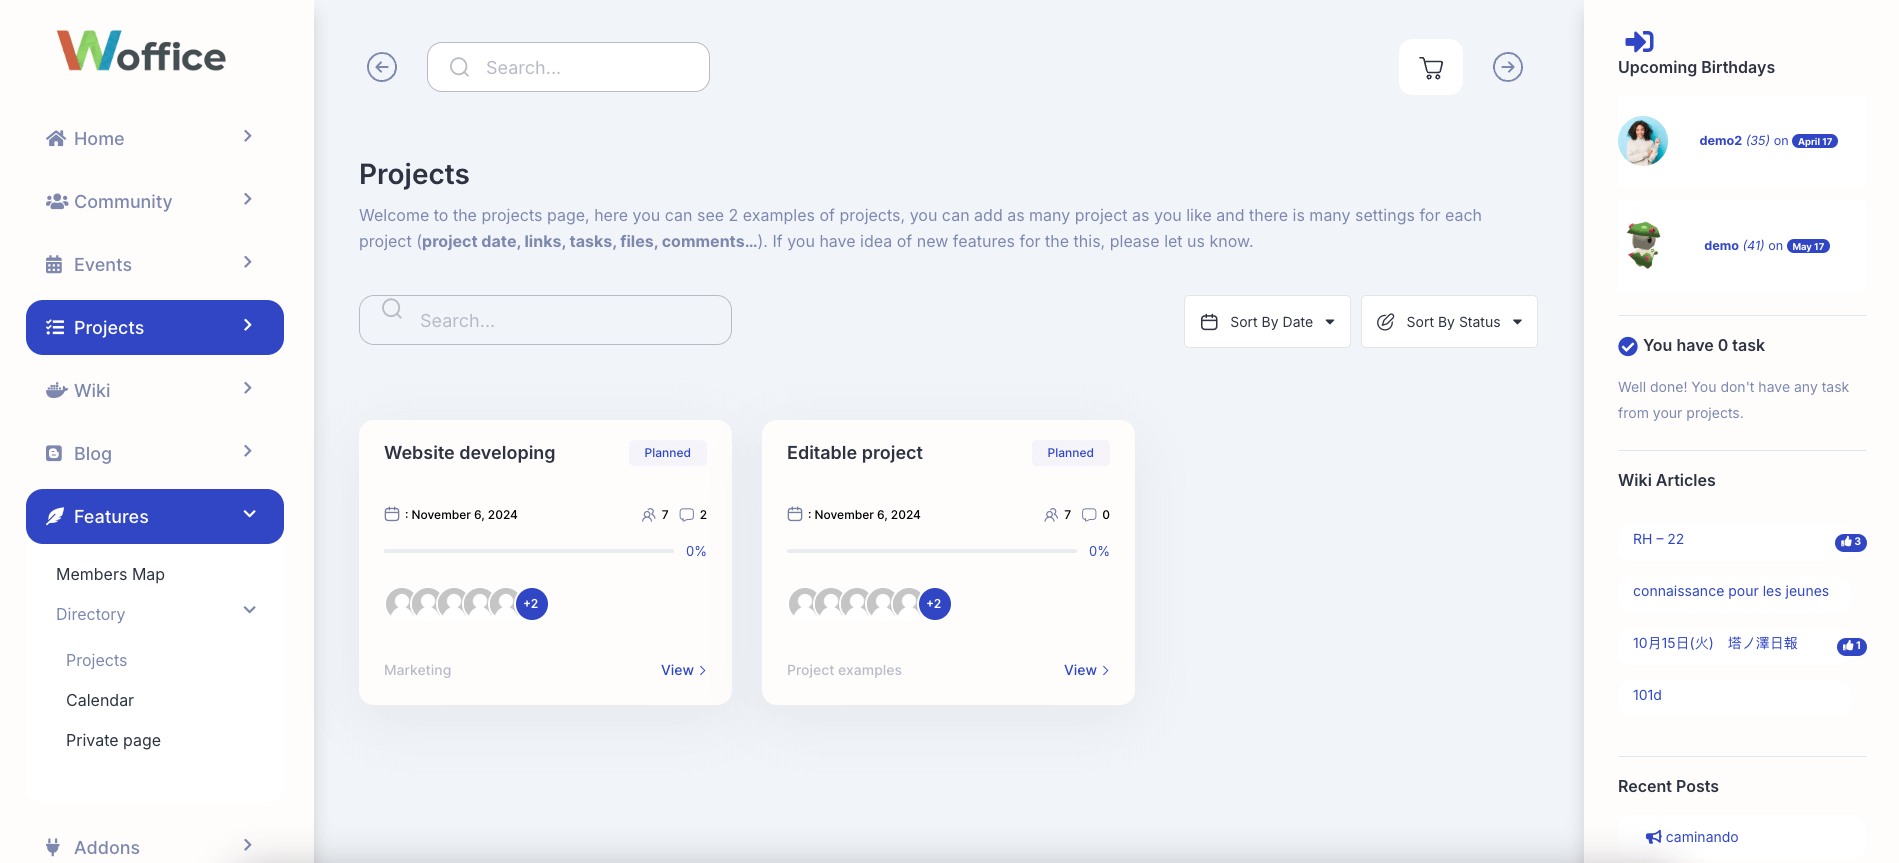Open the shopping cart icon
This screenshot has width=1899, height=863.
click(x=1430, y=67)
